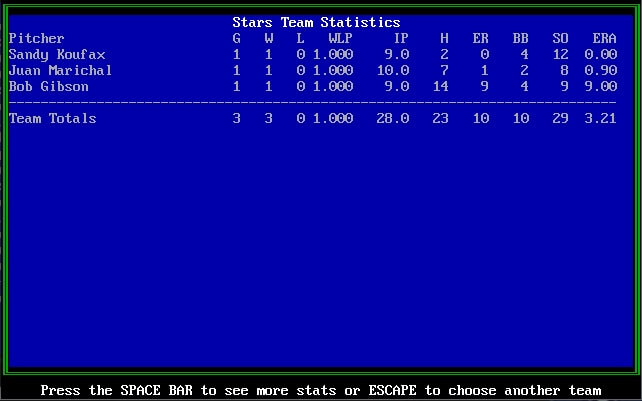The width and height of the screenshot is (642, 401).
Task: Click Team Totals WLP 1.000
Action: tap(333, 118)
